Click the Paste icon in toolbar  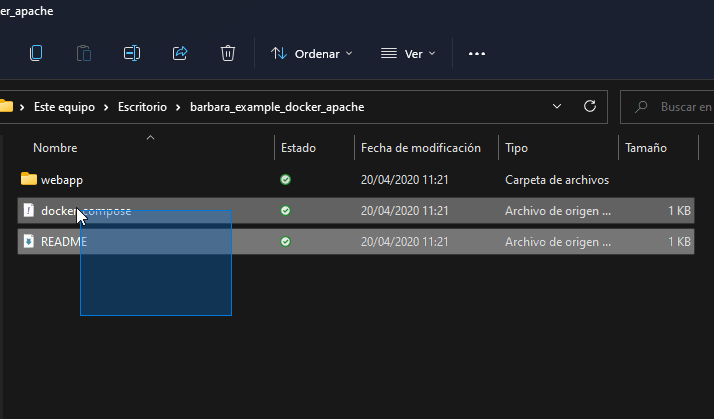(x=84, y=53)
